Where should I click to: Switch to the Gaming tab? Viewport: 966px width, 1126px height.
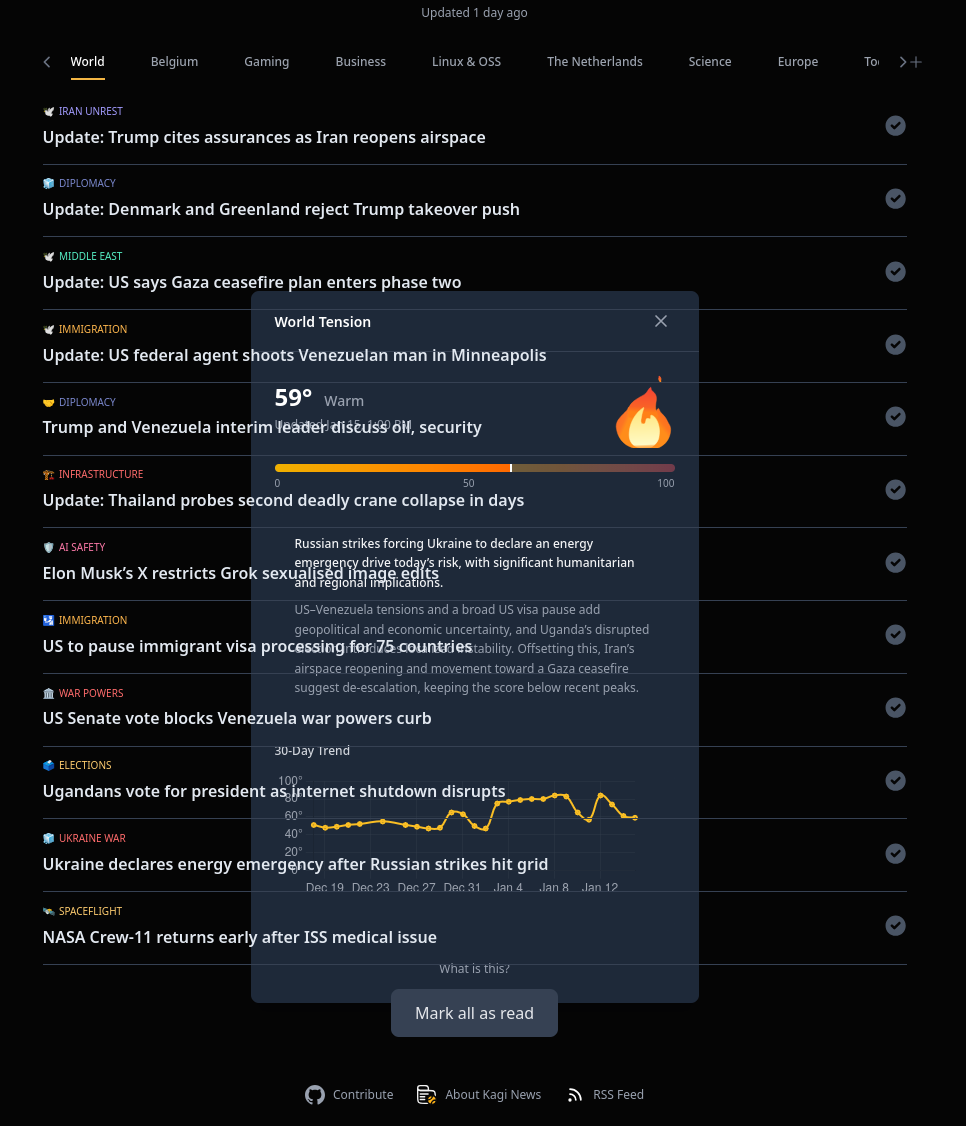(266, 62)
